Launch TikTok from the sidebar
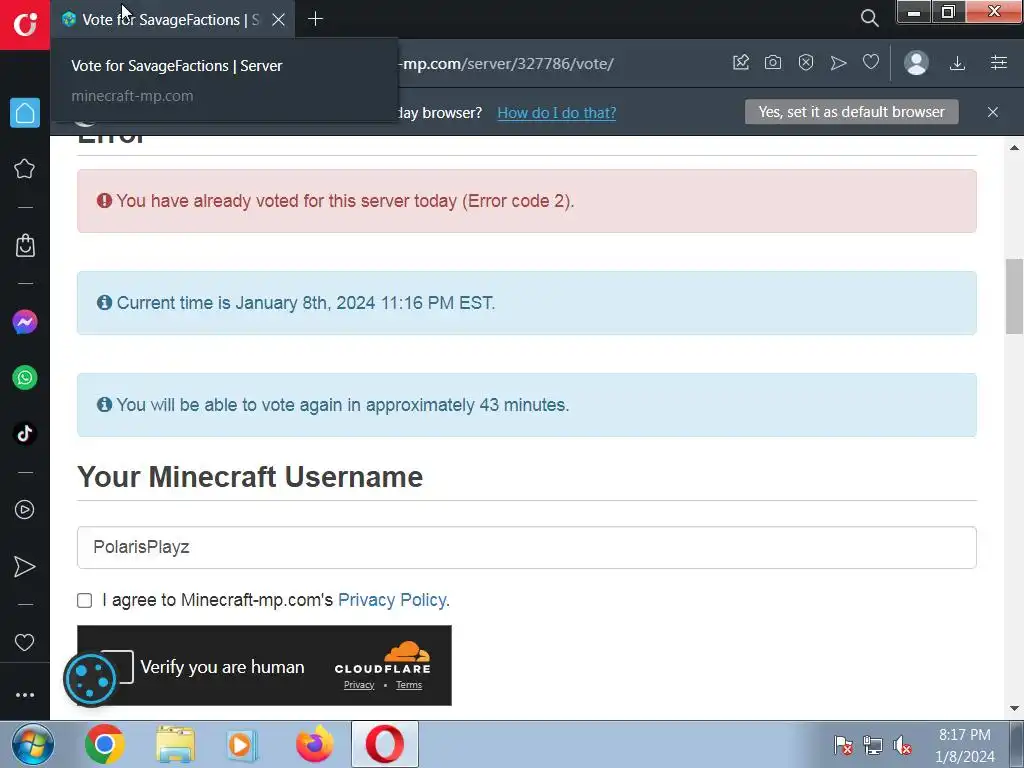 pos(25,434)
